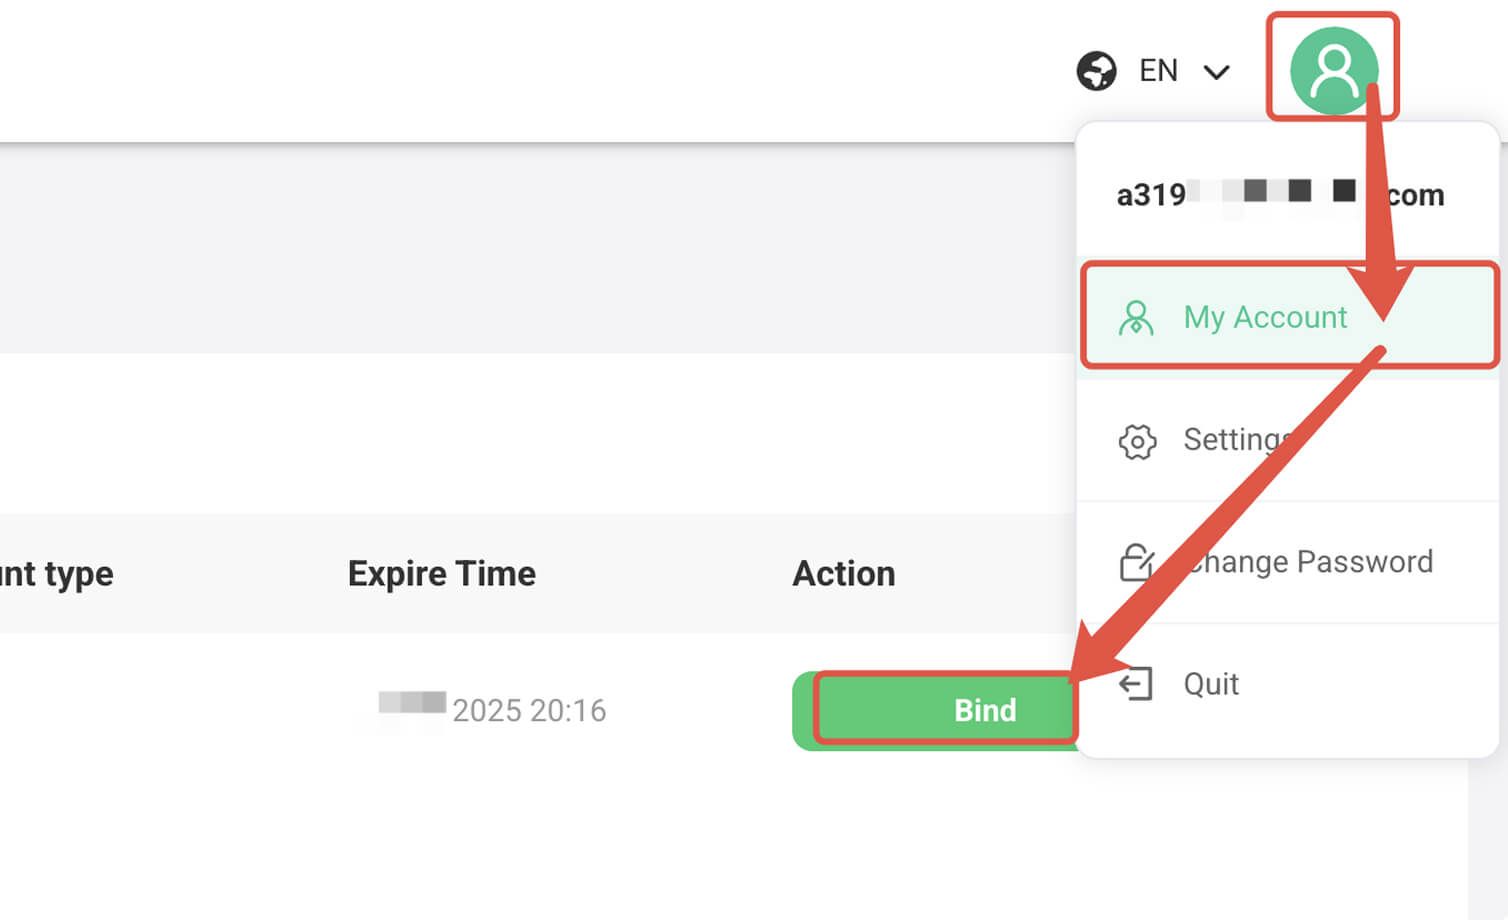Expand the EN language dropdown chevron
The image size is (1508, 920).
[x=1217, y=72]
